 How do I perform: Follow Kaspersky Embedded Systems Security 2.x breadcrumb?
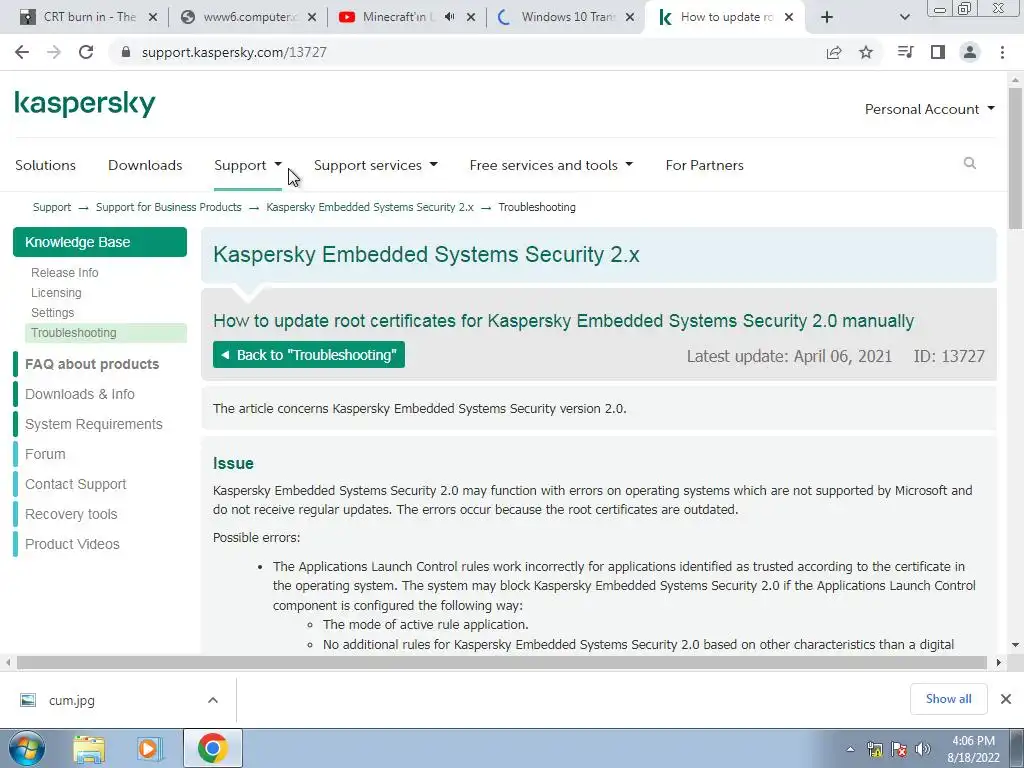click(370, 207)
